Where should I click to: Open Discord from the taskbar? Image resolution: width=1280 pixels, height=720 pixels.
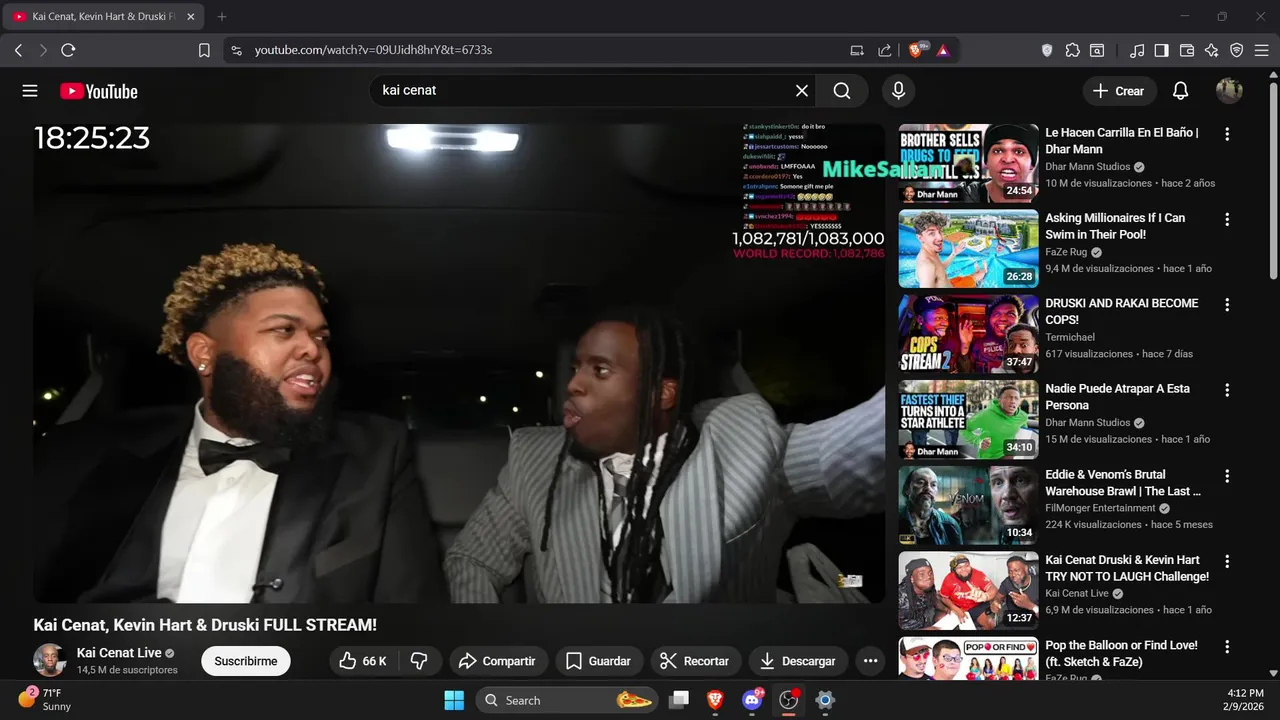pos(752,700)
